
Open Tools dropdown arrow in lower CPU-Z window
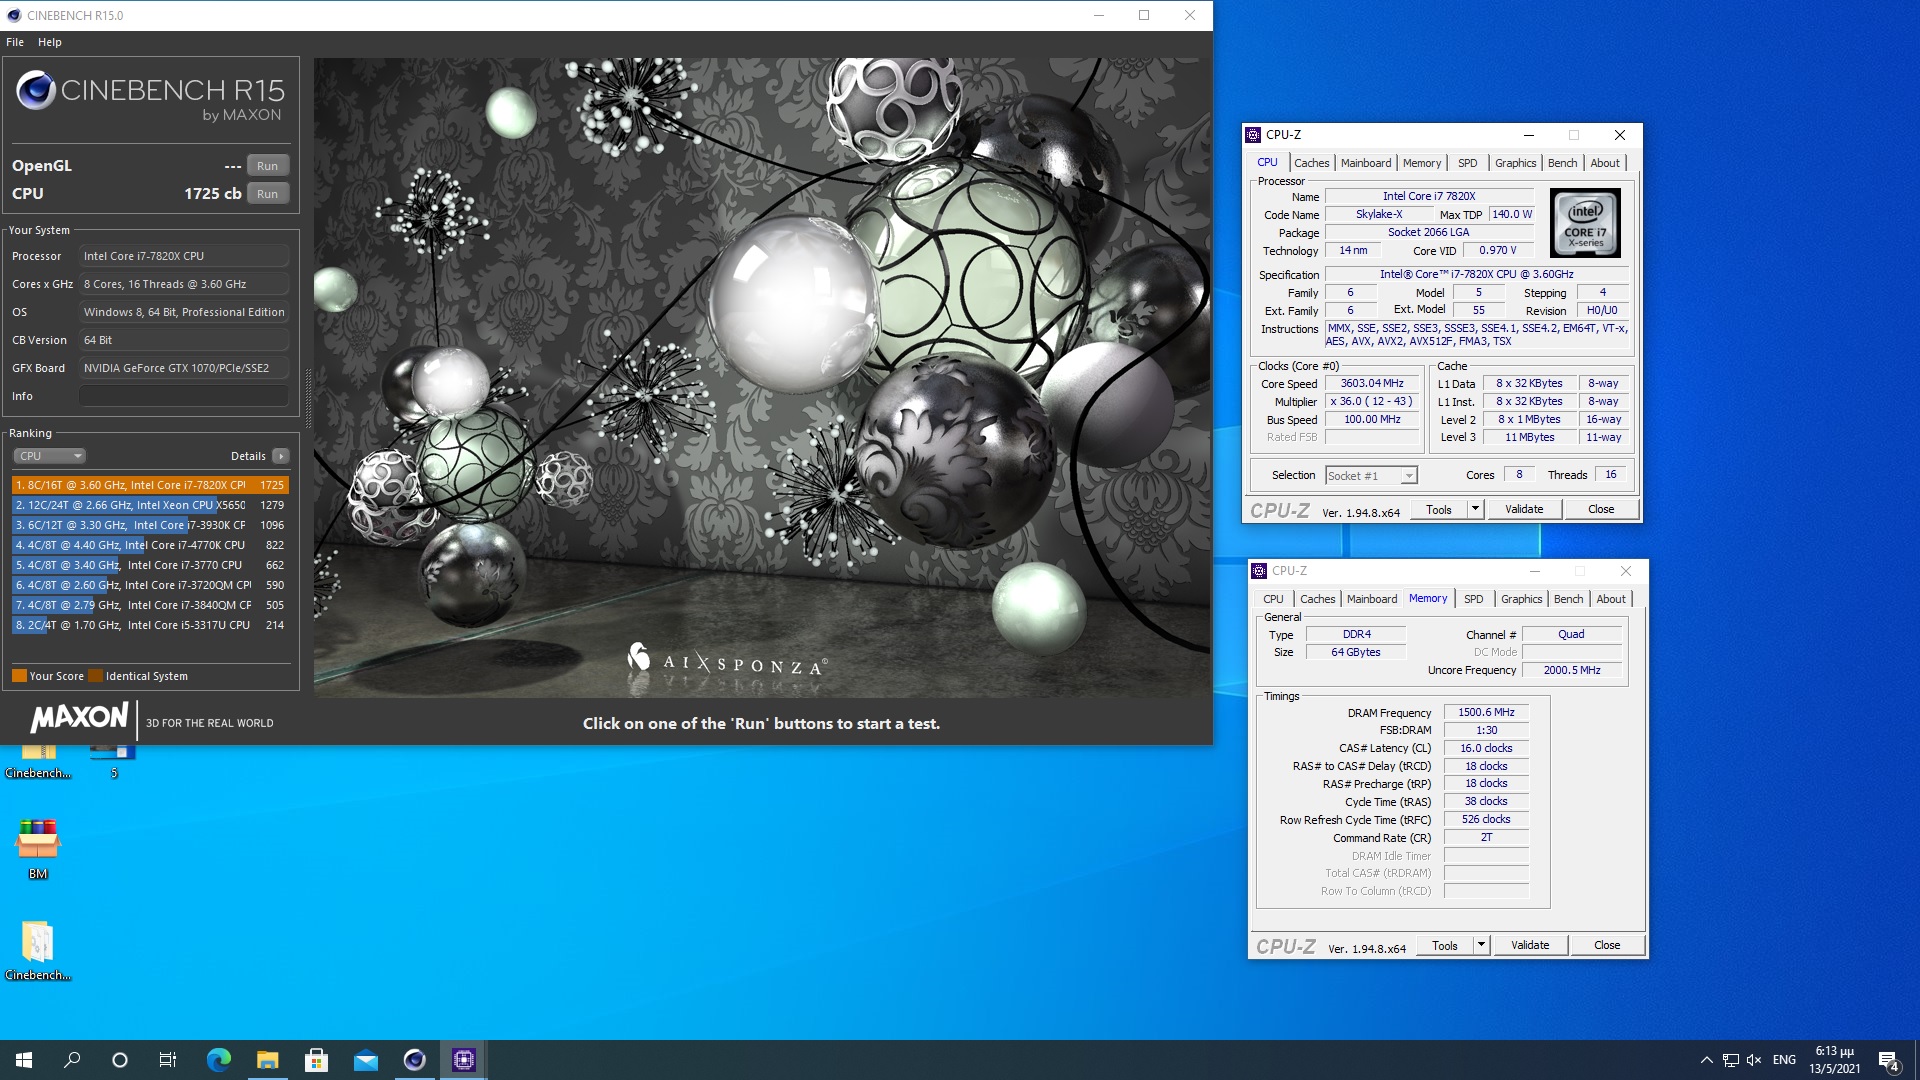(x=1480, y=945)
